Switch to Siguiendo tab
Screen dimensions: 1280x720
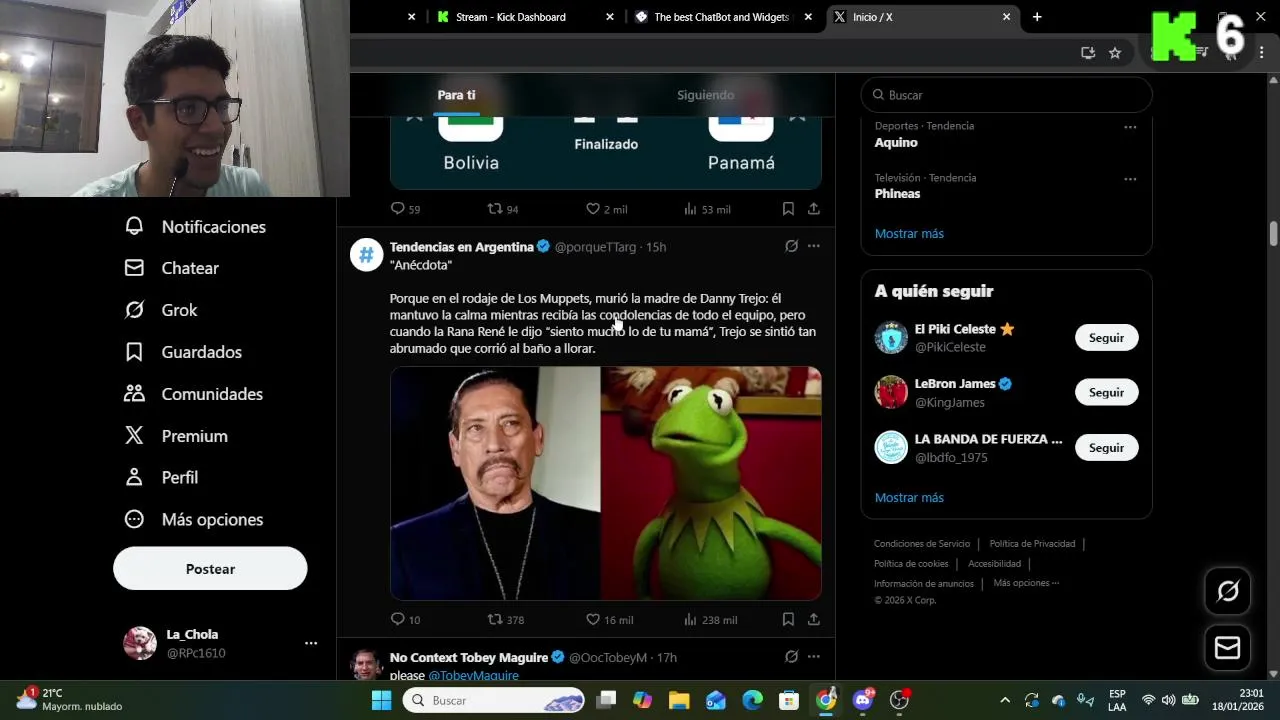[x=705, y=95]
